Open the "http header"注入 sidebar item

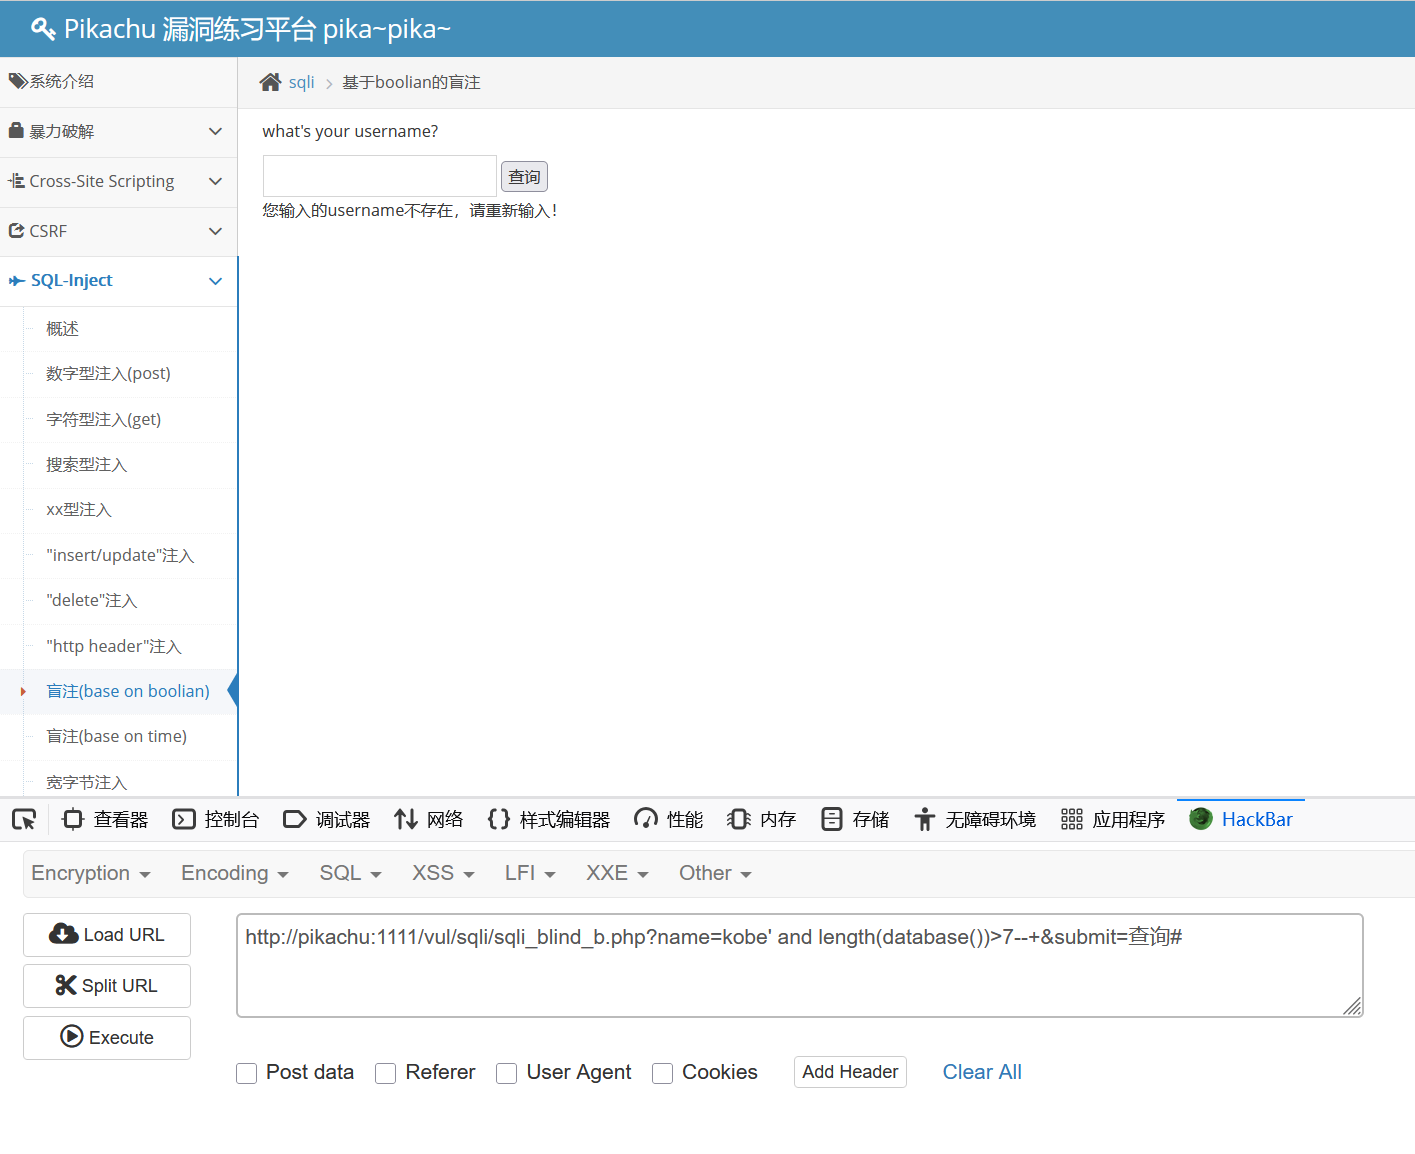[x=114, y=646]
